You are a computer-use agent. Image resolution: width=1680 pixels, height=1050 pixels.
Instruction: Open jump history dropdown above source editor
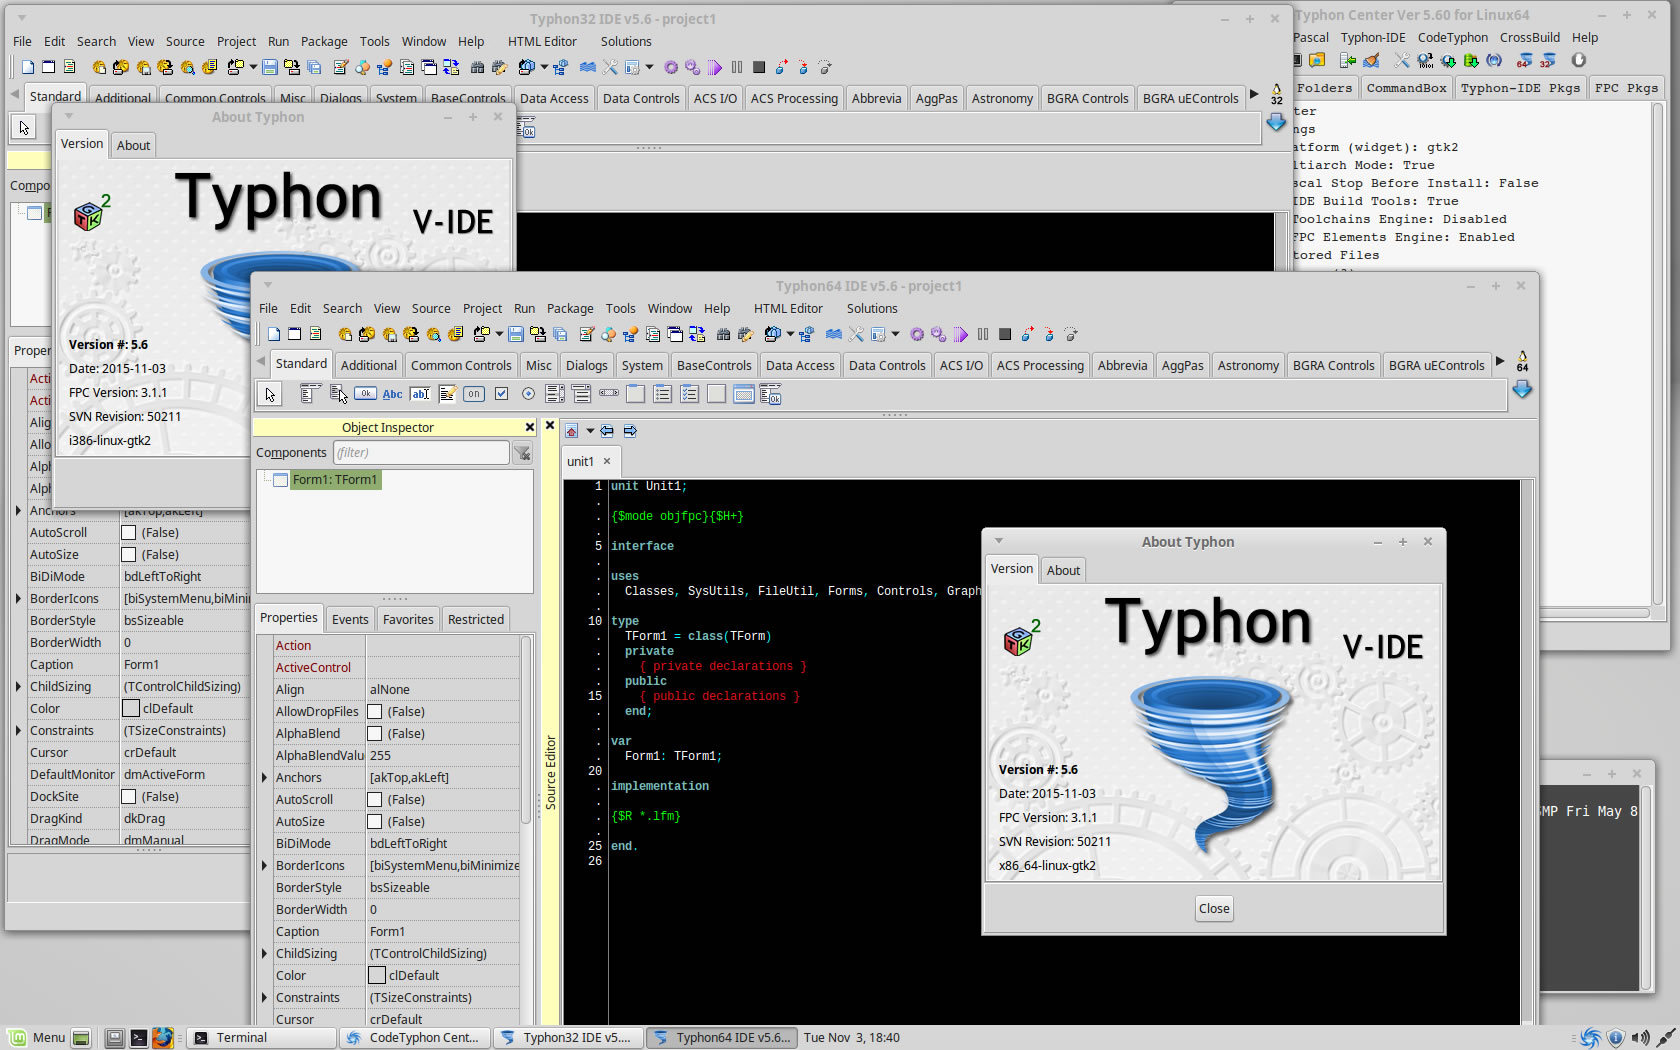click(590, 431)
